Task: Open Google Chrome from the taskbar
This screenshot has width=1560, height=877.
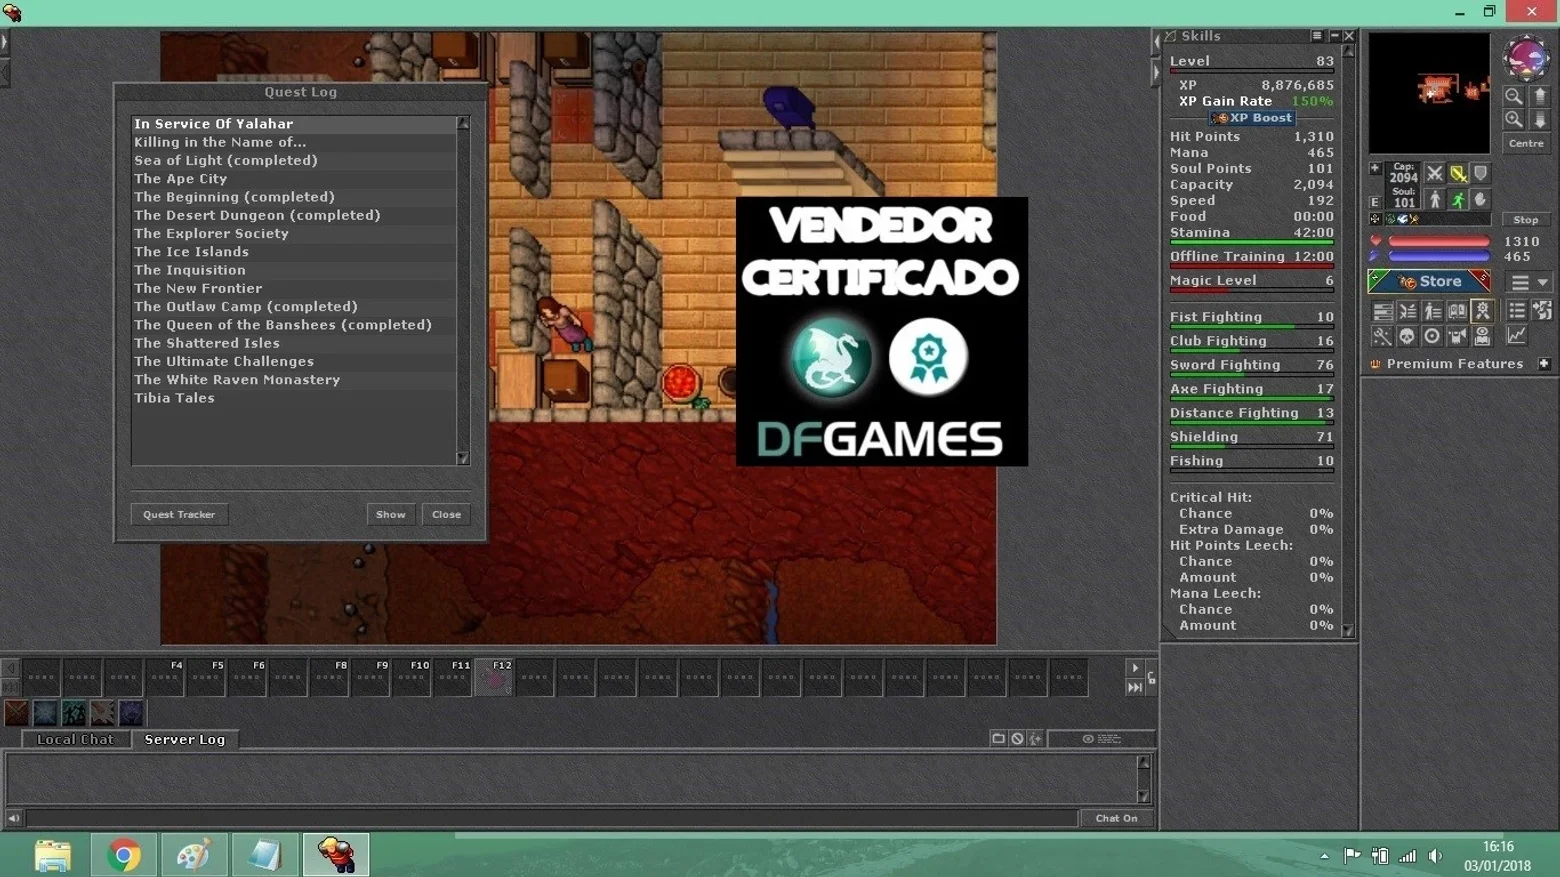Action: pyautogui.click(x=124, y=856)
